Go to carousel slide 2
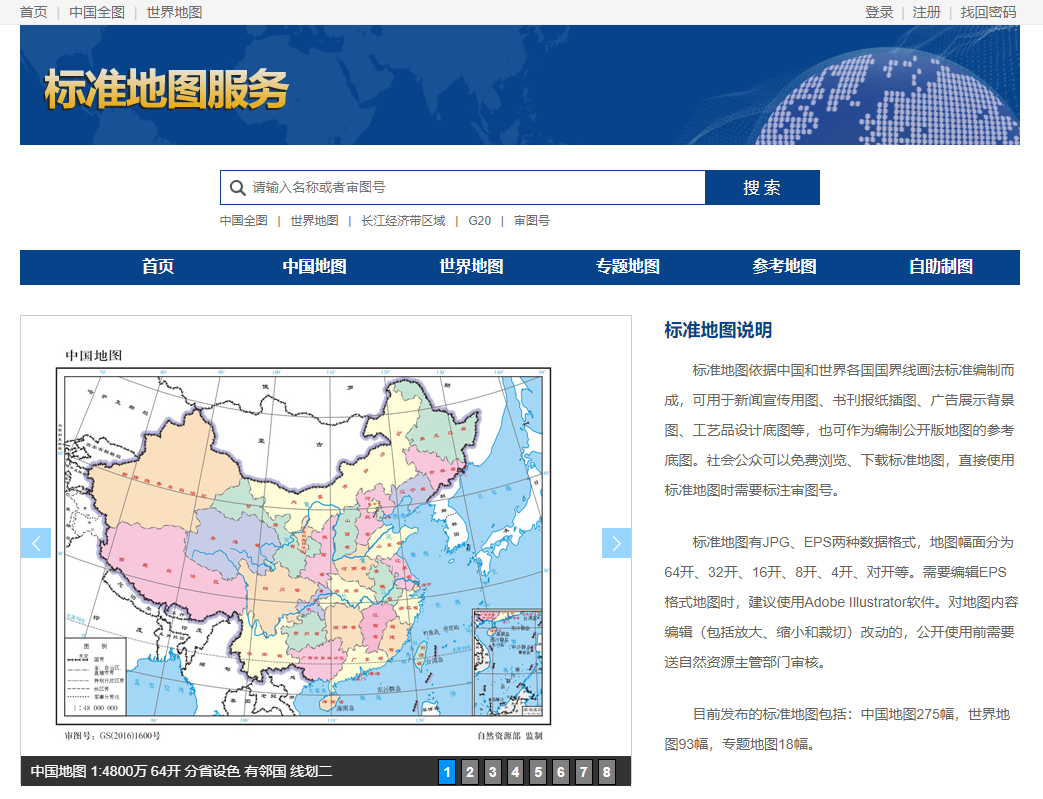 (x=470, y=772)
